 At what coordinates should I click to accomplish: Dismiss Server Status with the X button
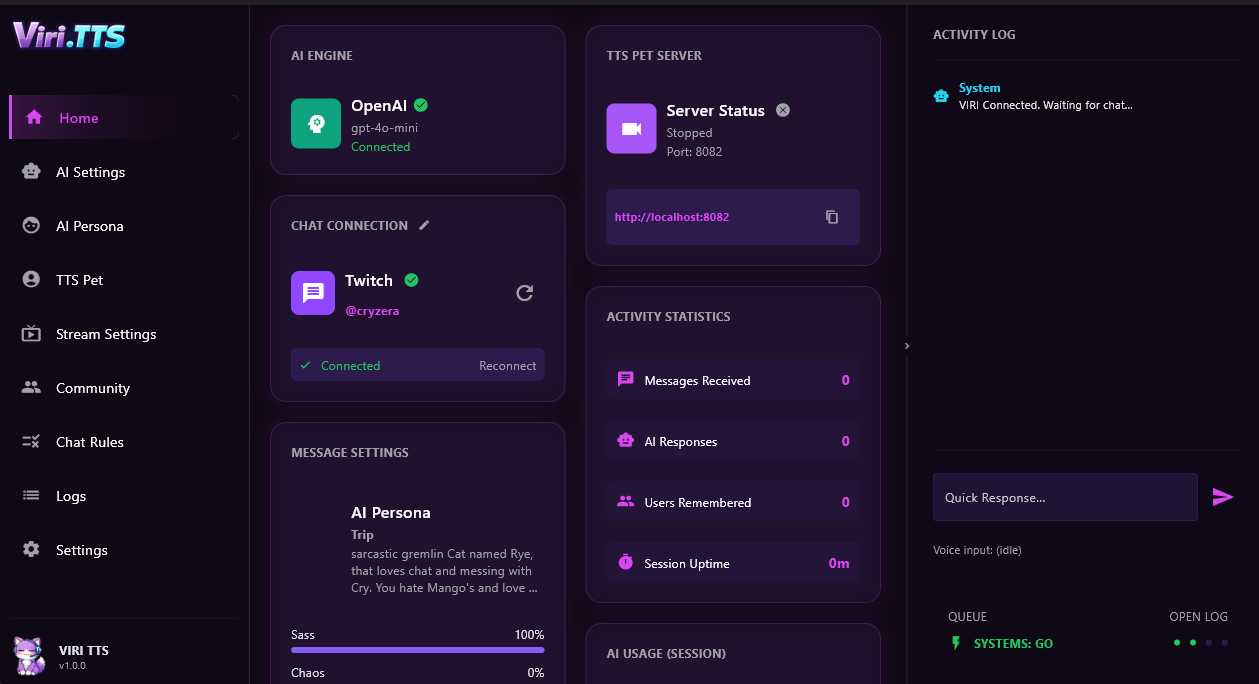pyautogui.click(x=782, y=110)
